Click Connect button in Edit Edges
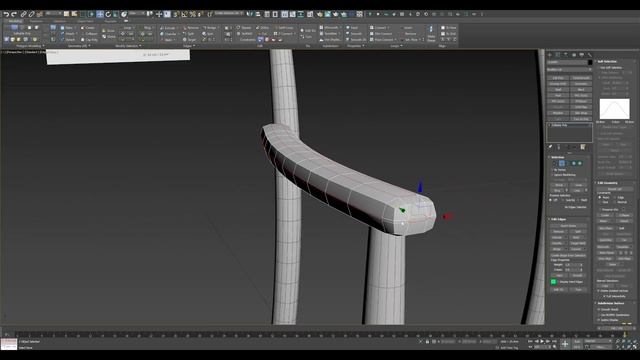The image size is (640, 360). pyautogui.click(x=578, y=249)
